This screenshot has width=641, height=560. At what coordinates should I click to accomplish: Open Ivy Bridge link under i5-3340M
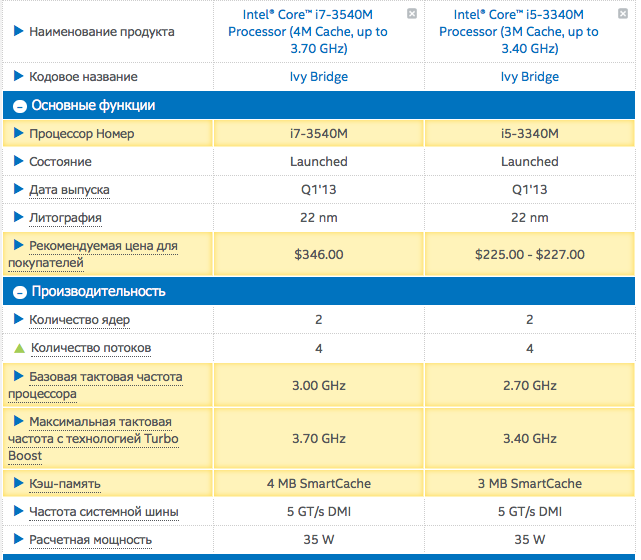(530, 77)
